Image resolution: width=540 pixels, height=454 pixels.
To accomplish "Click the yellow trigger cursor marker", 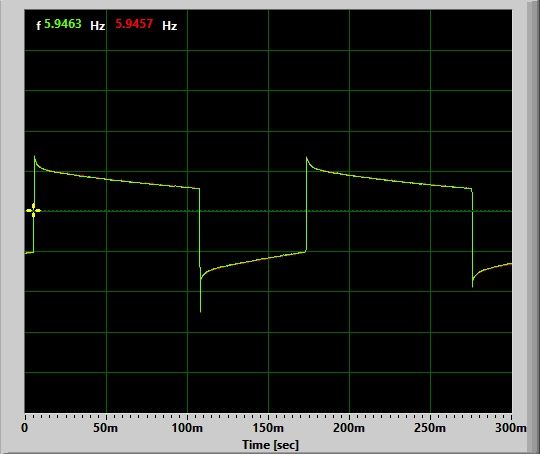I will pos(33,210).
